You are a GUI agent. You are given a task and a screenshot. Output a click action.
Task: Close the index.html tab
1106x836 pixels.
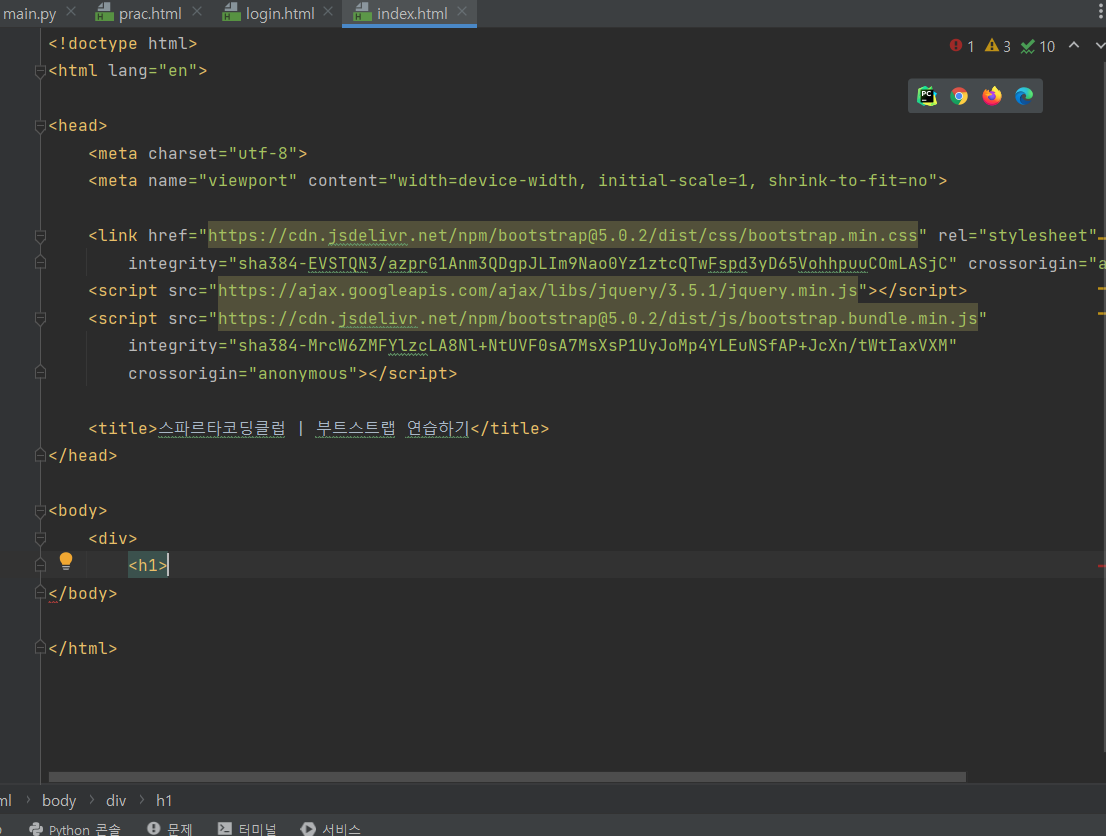click(x=461, y=11)
